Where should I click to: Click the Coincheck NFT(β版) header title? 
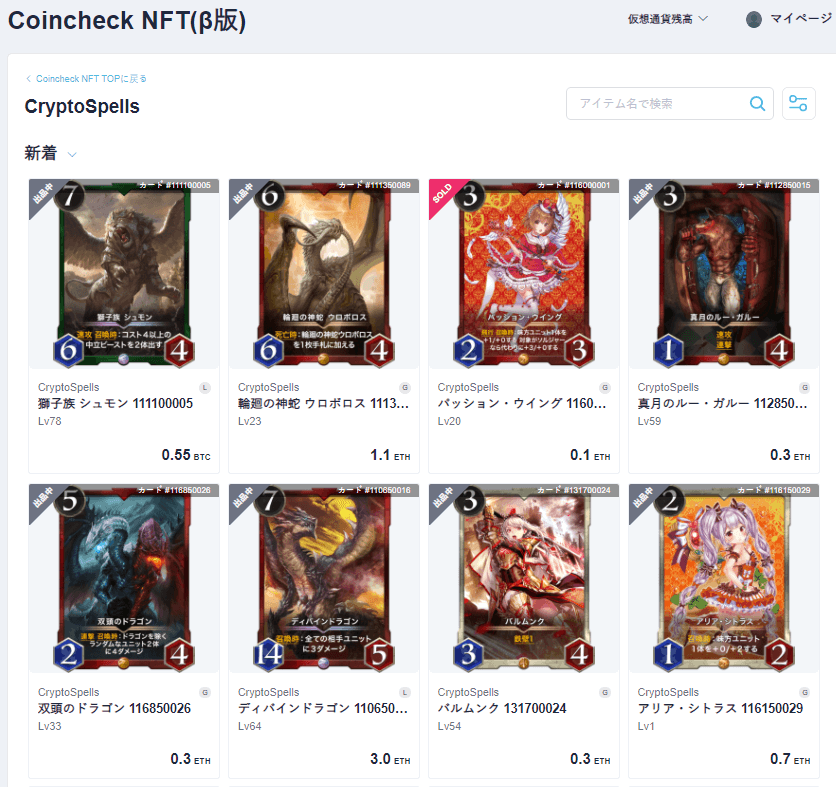(x=127, y=21)
